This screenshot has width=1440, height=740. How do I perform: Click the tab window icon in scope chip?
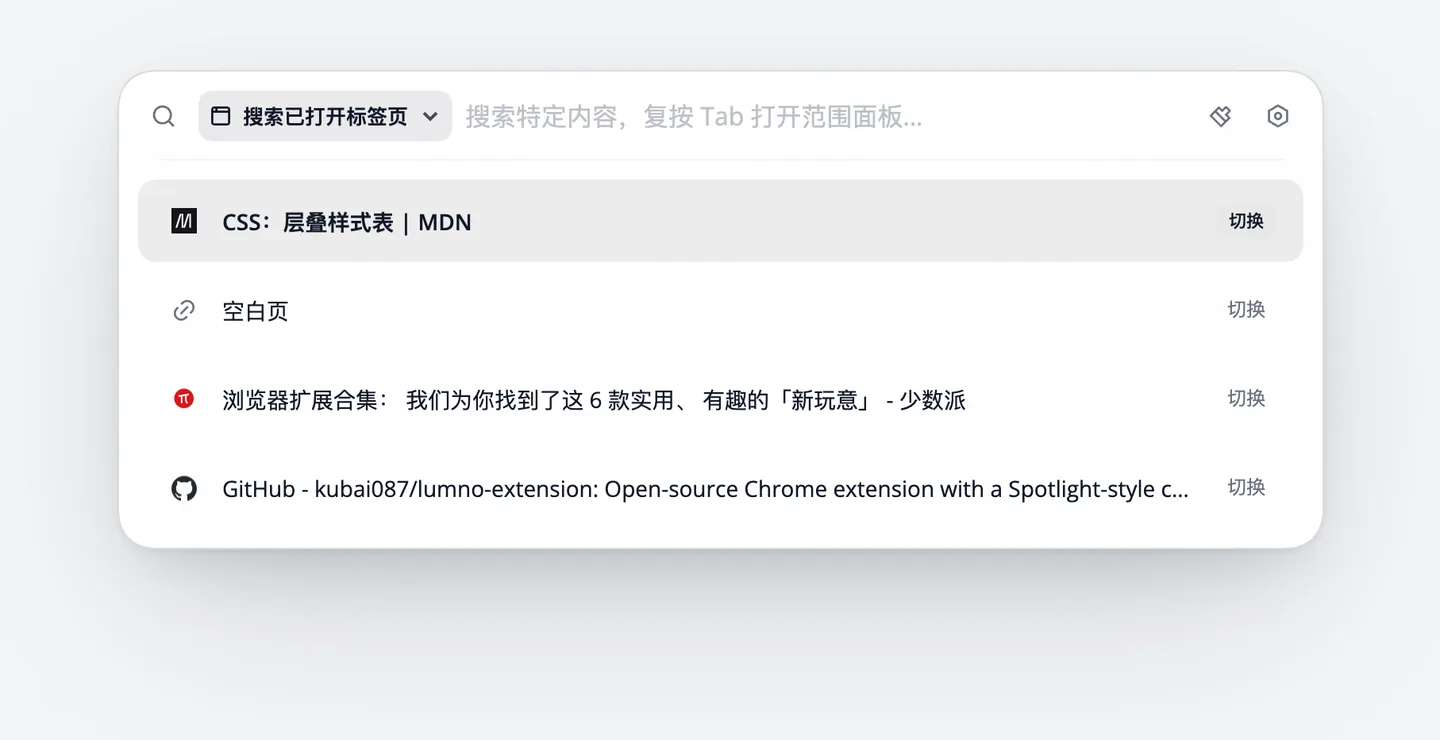pos(220,116)
